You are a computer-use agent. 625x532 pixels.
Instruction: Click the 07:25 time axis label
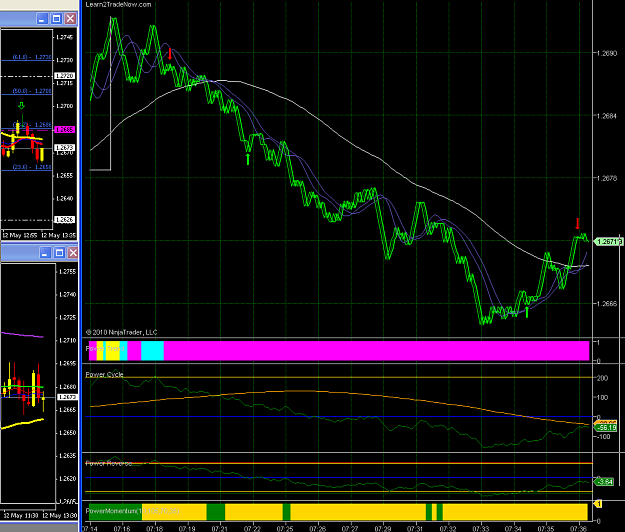coord(285,529)
